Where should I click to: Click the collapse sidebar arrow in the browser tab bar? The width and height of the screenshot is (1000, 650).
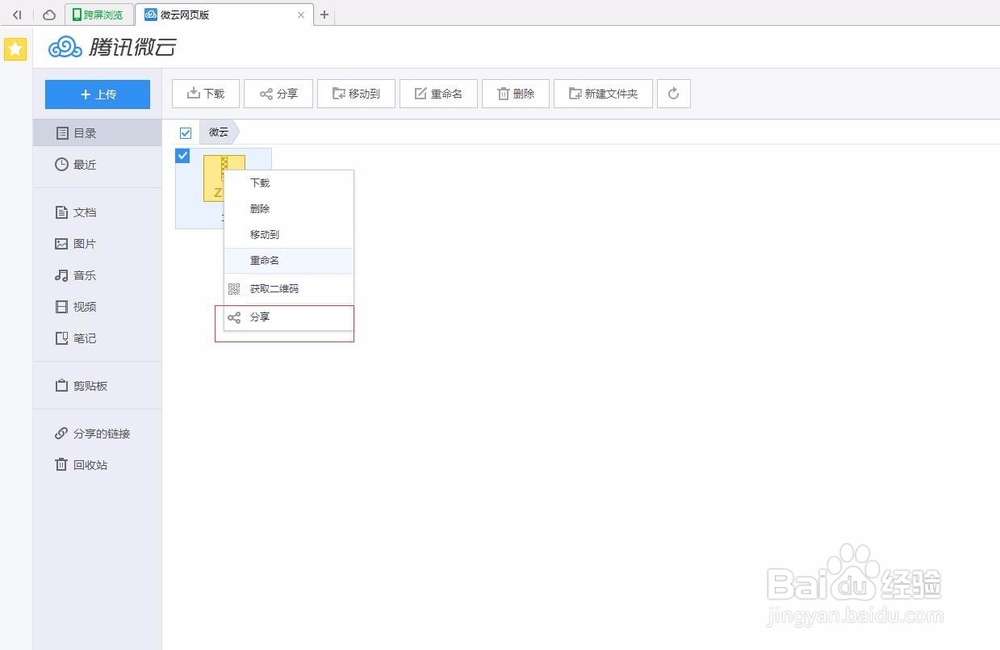(17, 15)
